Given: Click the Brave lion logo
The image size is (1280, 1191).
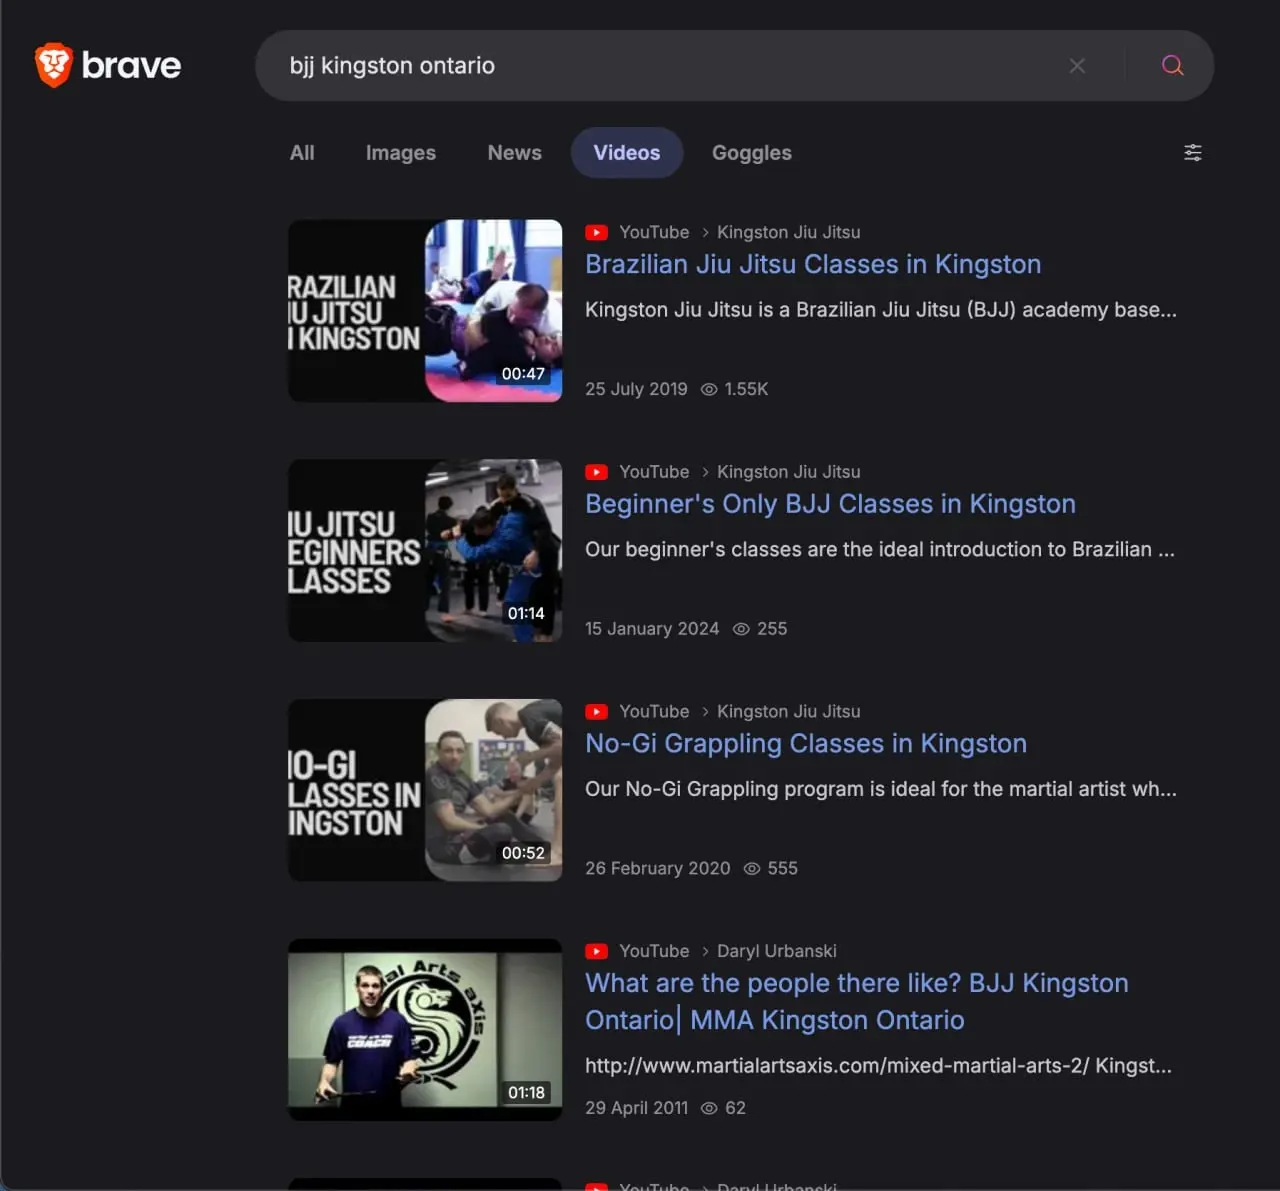Looking at the screenshot, I should 54,65.
